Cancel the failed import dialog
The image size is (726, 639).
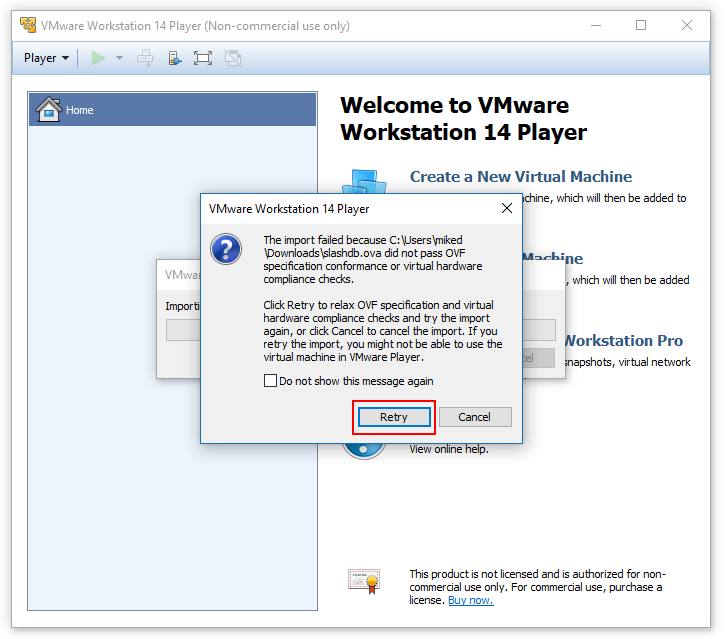tap(474, 417)
